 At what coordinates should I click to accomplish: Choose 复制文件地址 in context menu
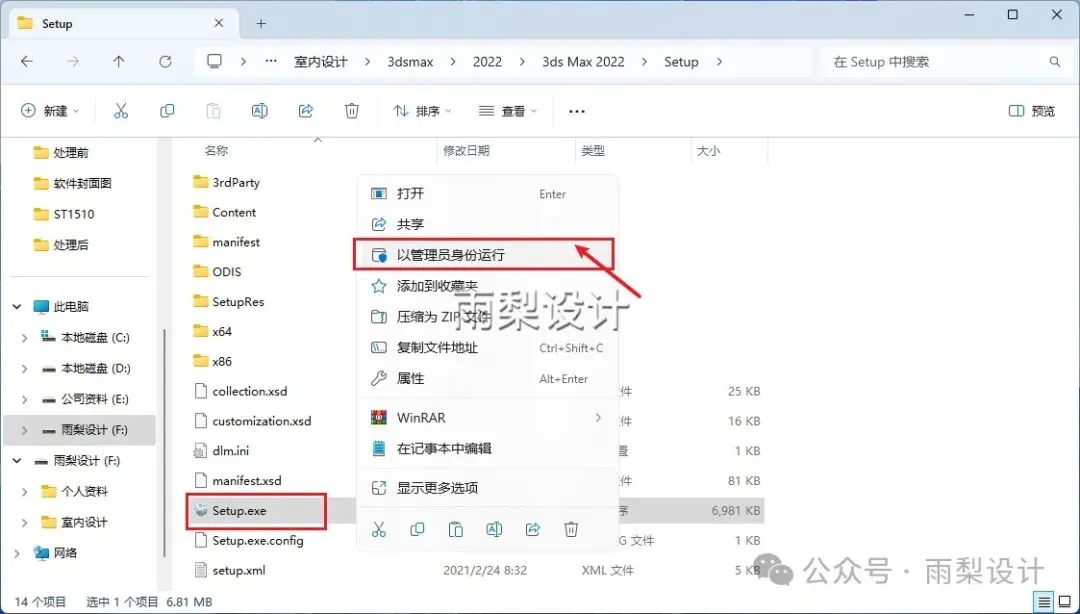point(488,348)
